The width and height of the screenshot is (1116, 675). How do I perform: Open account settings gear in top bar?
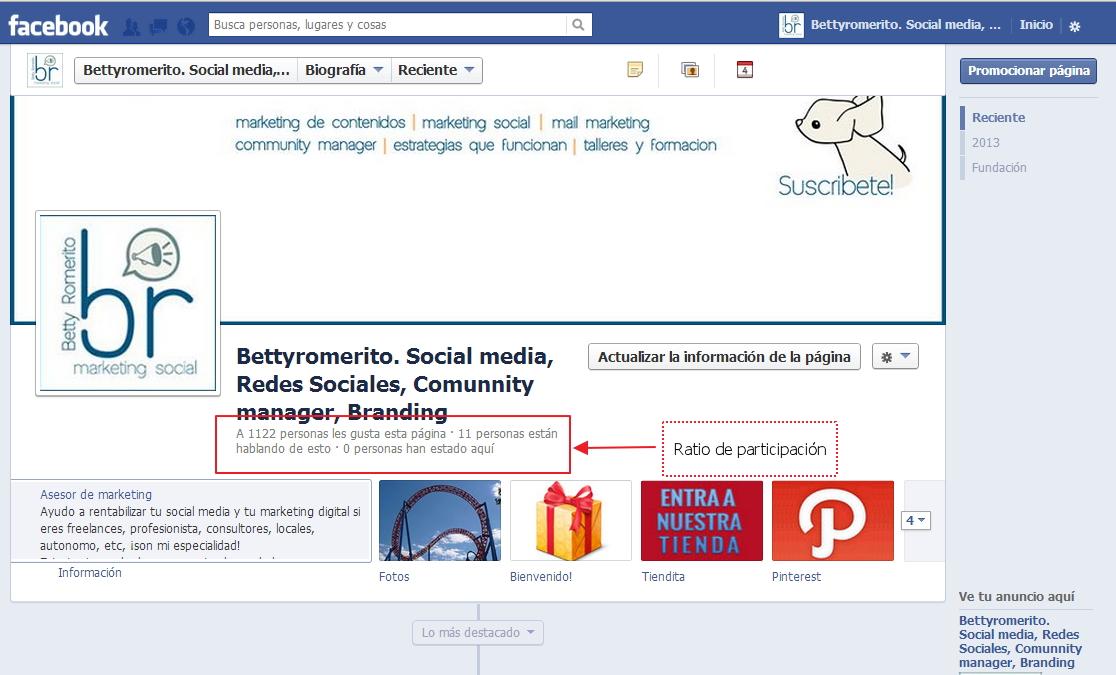(x=1075, y=26)
